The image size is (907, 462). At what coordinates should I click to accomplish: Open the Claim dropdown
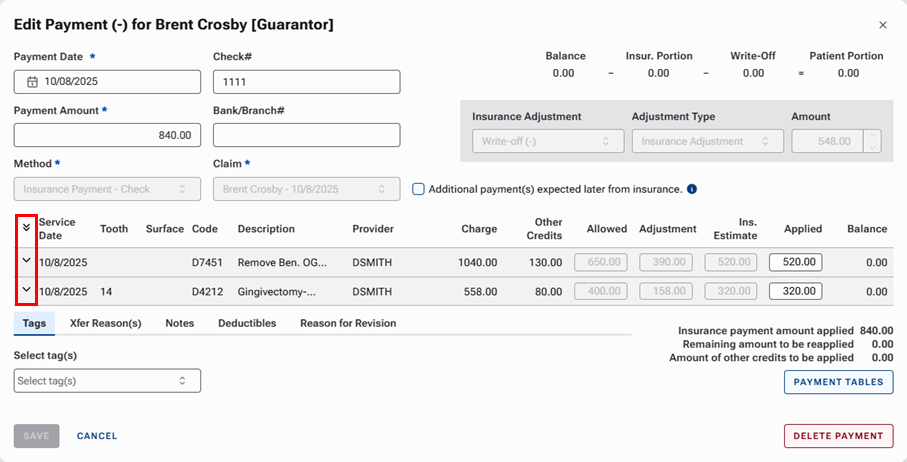coord(306,189)
